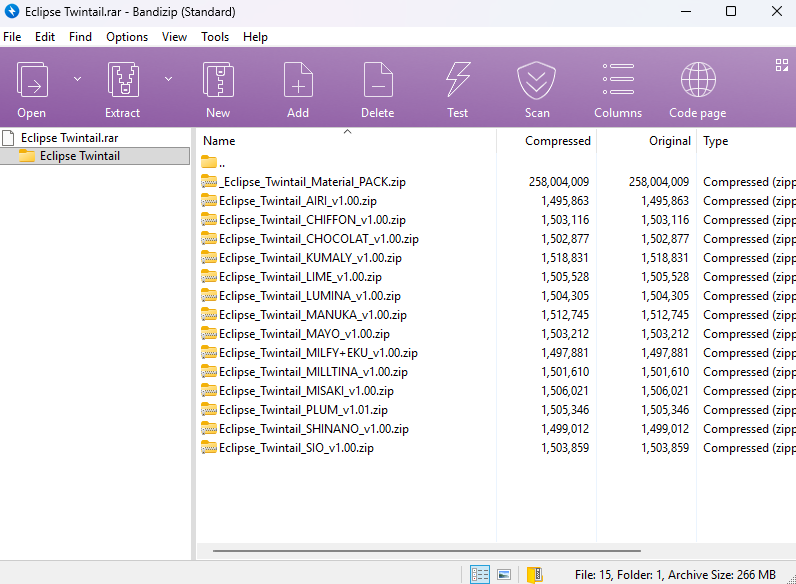Click the parent folder '..' entry
The width and height of the screenshot is (796, 584).
point(213,163)
